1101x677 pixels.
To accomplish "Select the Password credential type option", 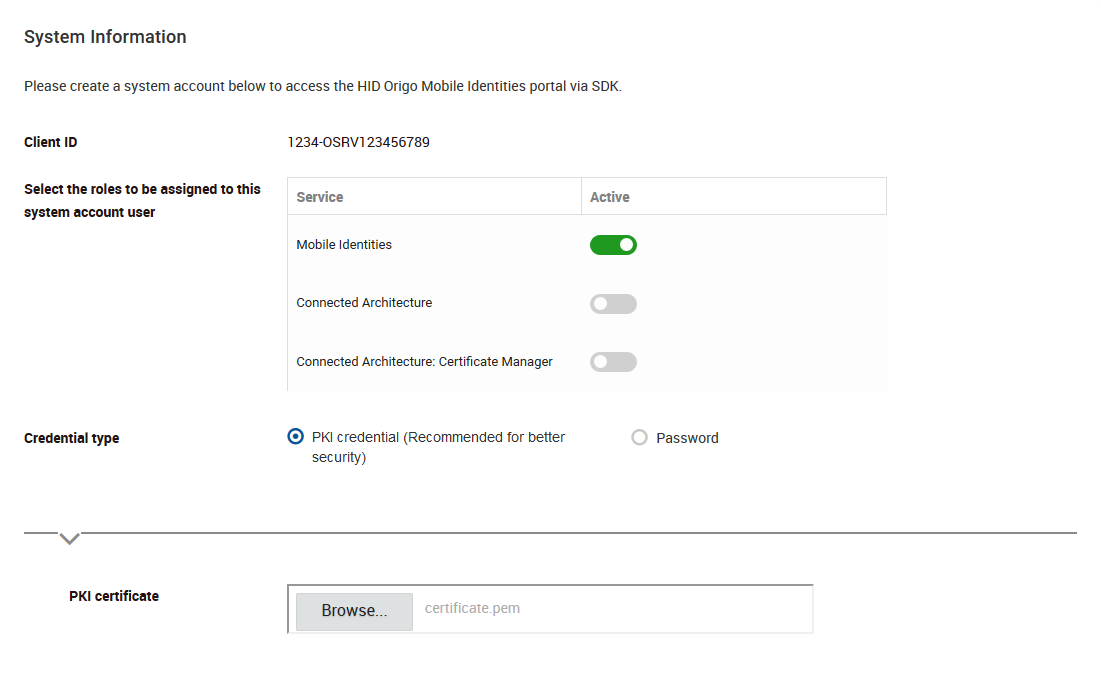I will [639, 437].
